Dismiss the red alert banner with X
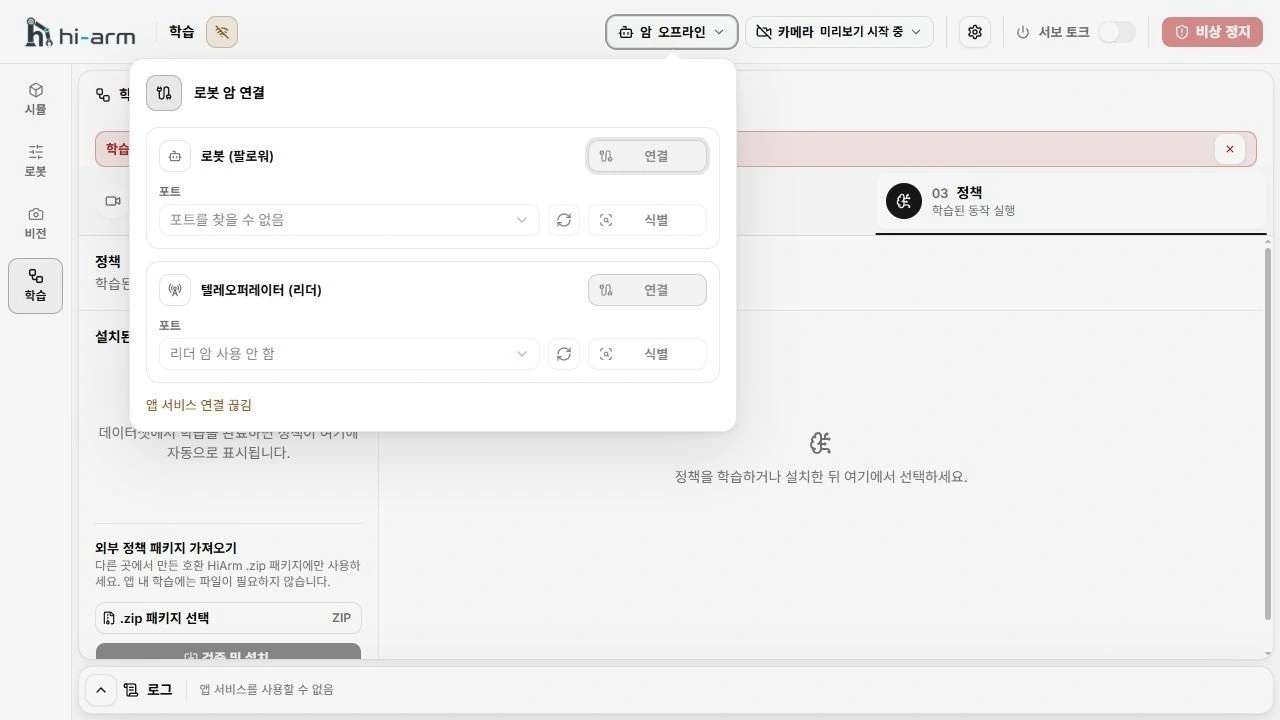Screen dimensions: 1280x720 (x=1230, y=149)
